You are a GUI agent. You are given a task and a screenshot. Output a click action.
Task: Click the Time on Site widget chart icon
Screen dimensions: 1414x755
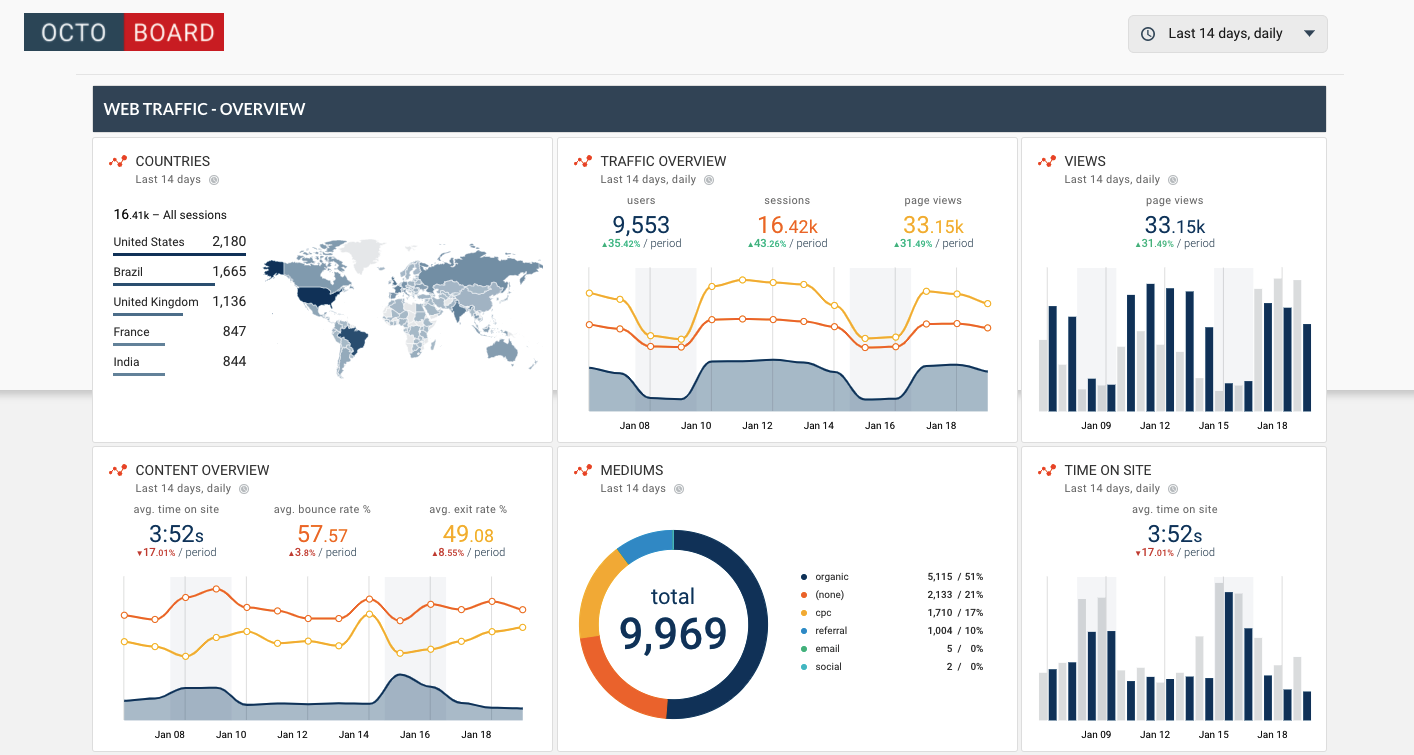[x=1047, y=470]
